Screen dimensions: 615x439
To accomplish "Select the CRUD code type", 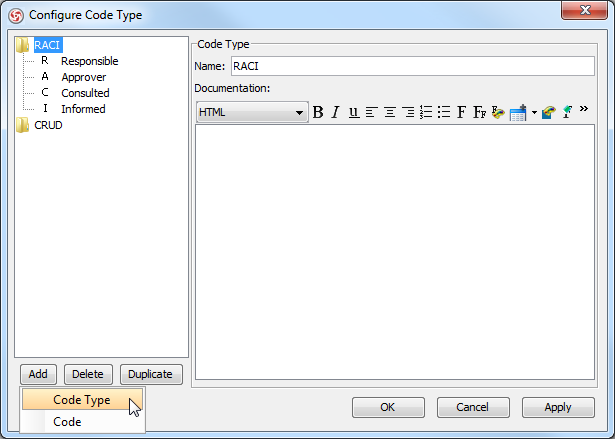I will (48, 125).
